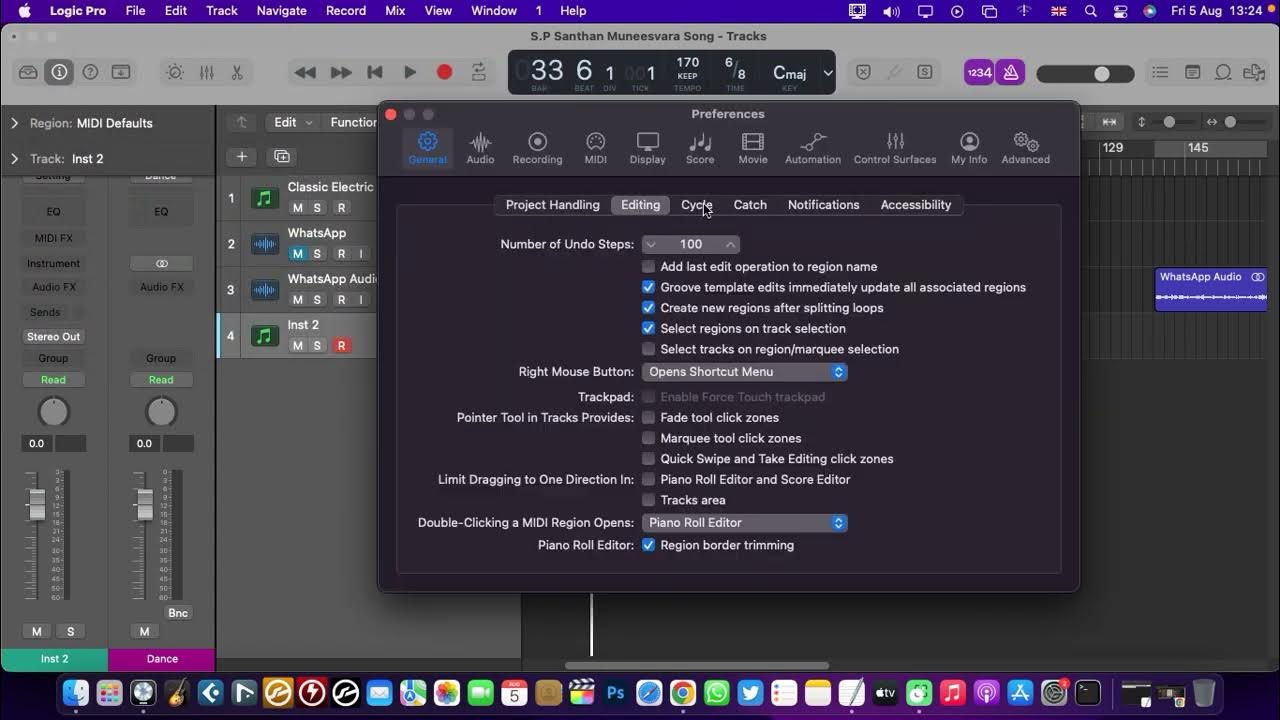
Task: Toggle the Metronome click button
Action: 1010,72
